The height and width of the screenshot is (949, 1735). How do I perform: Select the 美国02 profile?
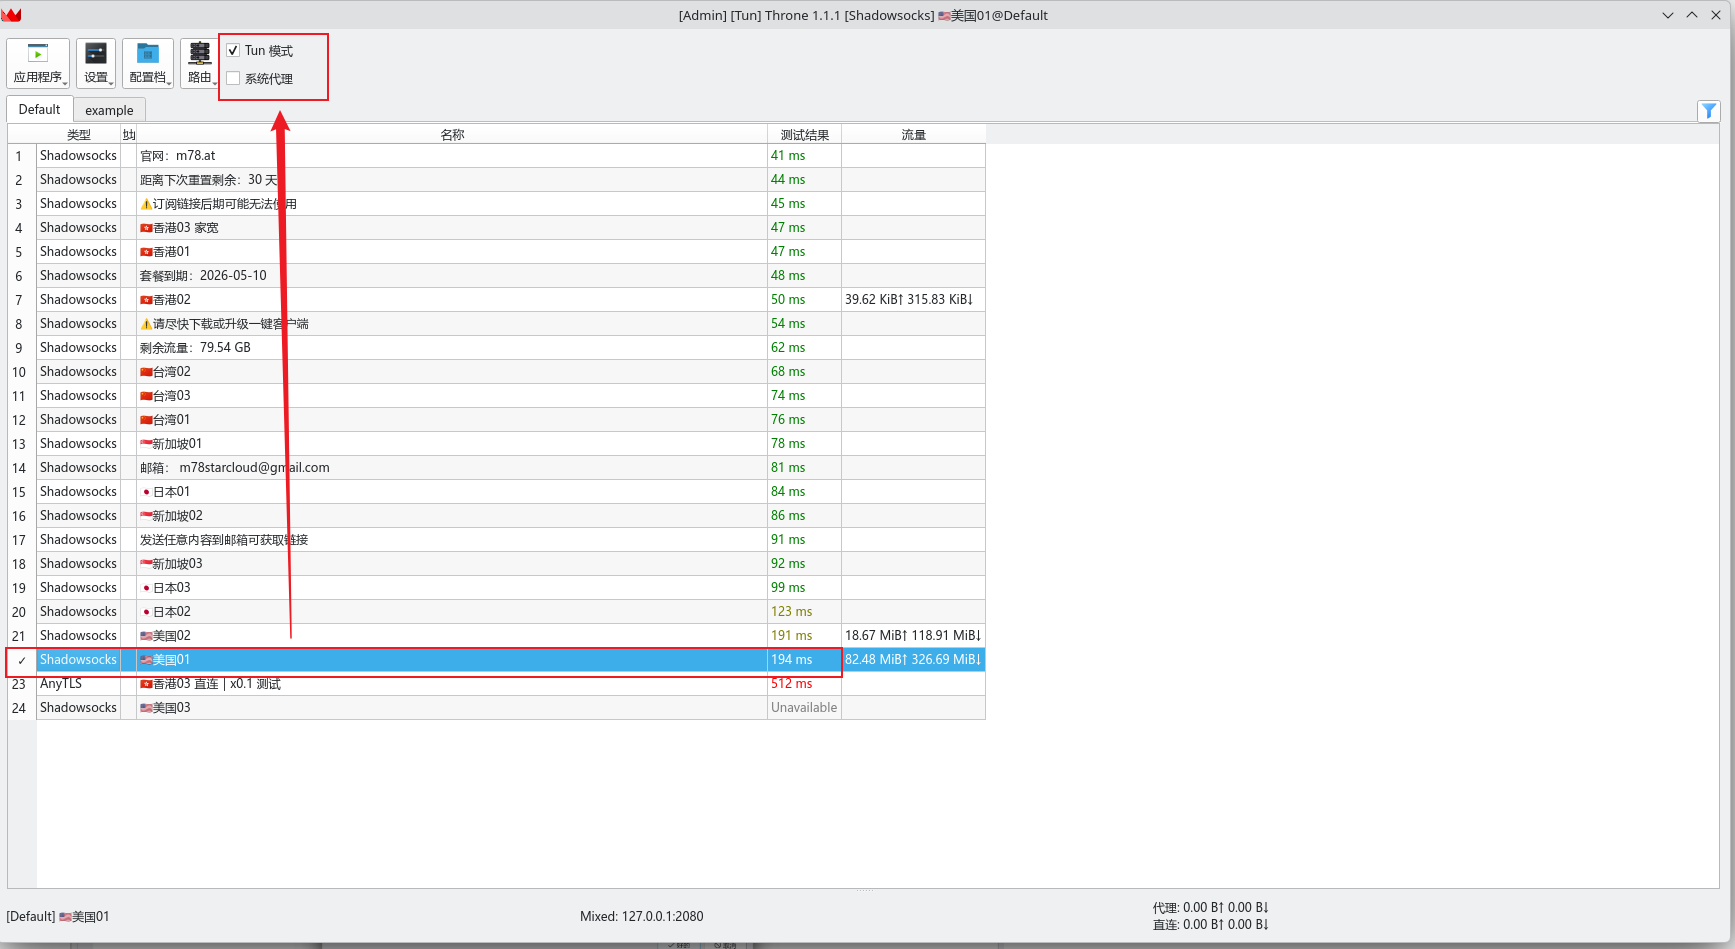496,635
